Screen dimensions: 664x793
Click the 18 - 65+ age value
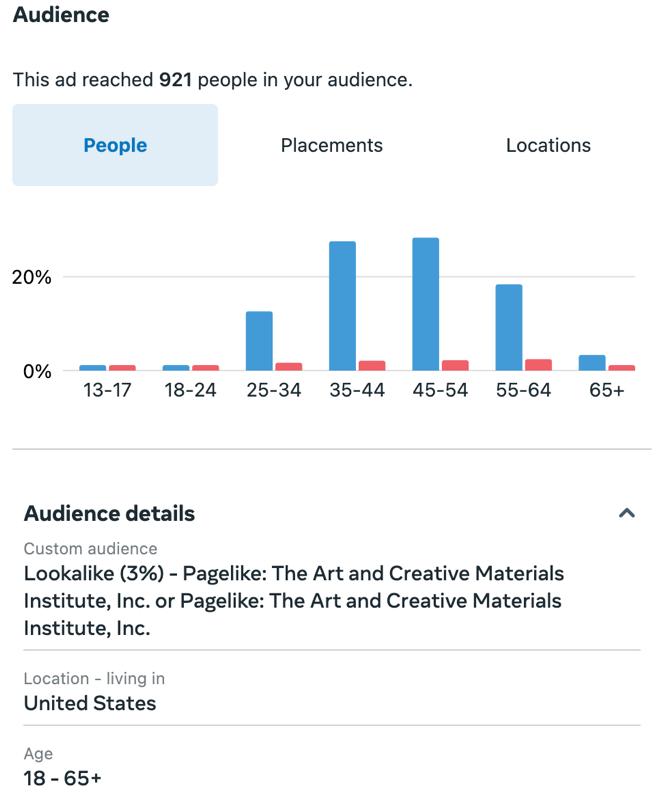[62, 778]
